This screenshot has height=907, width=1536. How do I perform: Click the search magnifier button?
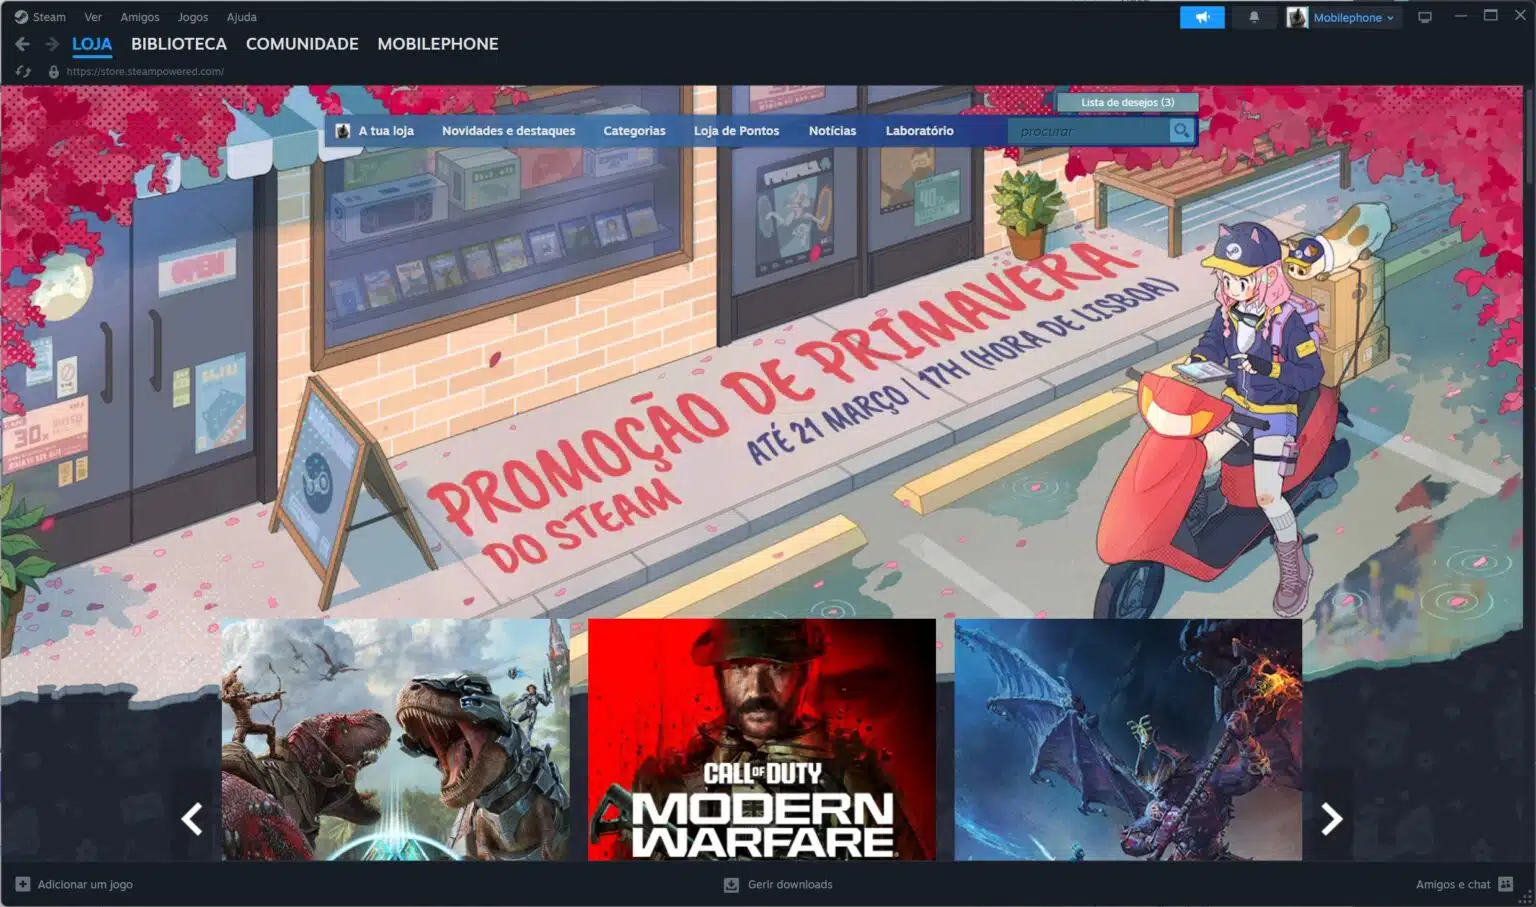click(x=1181, y=131)
